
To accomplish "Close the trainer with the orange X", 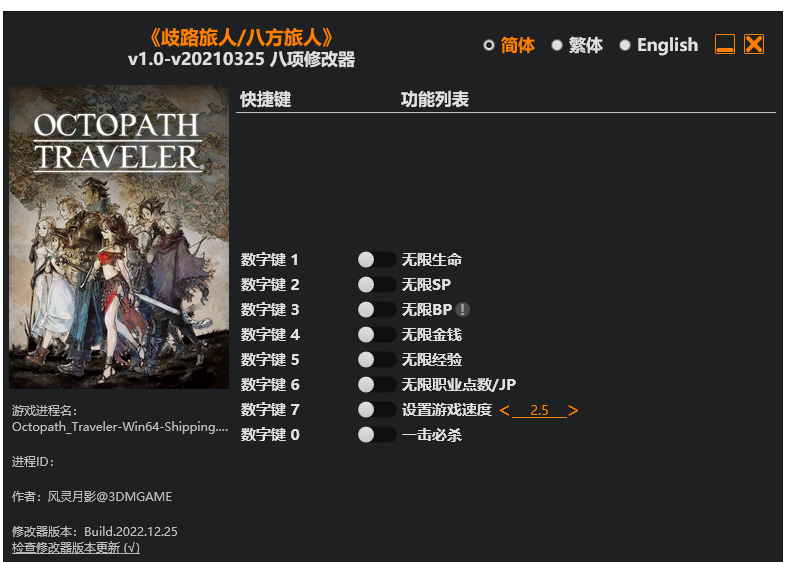I will [754, 44].
